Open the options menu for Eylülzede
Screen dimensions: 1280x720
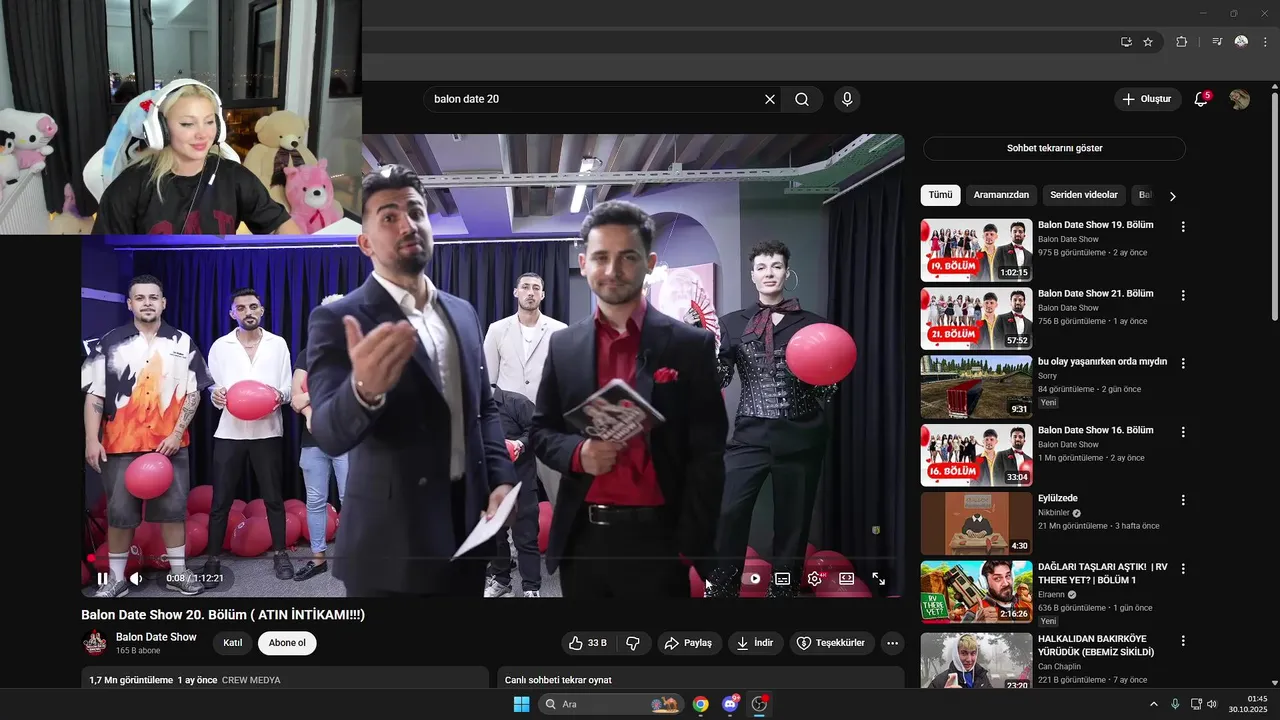coord(1183,500)
